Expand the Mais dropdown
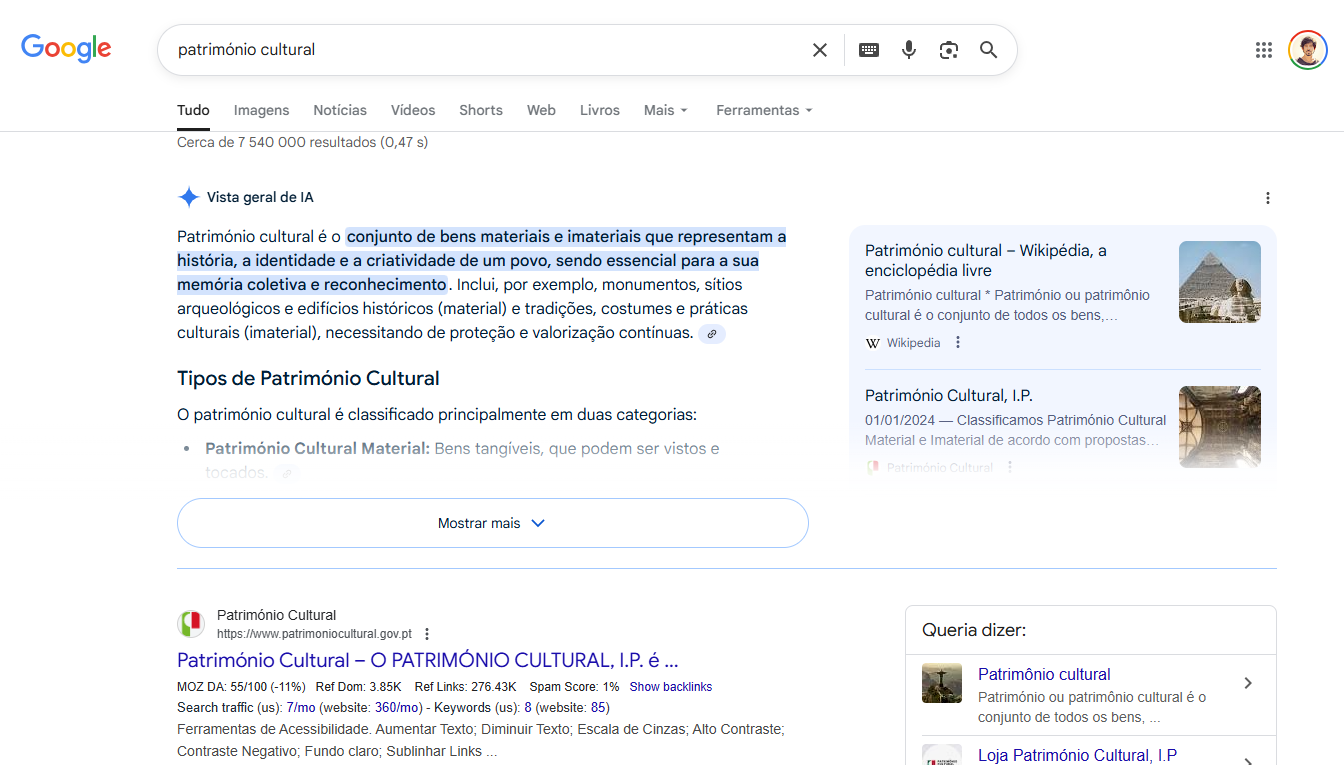The width and height of the screenshot is (1344, 765). click(666, 110)
